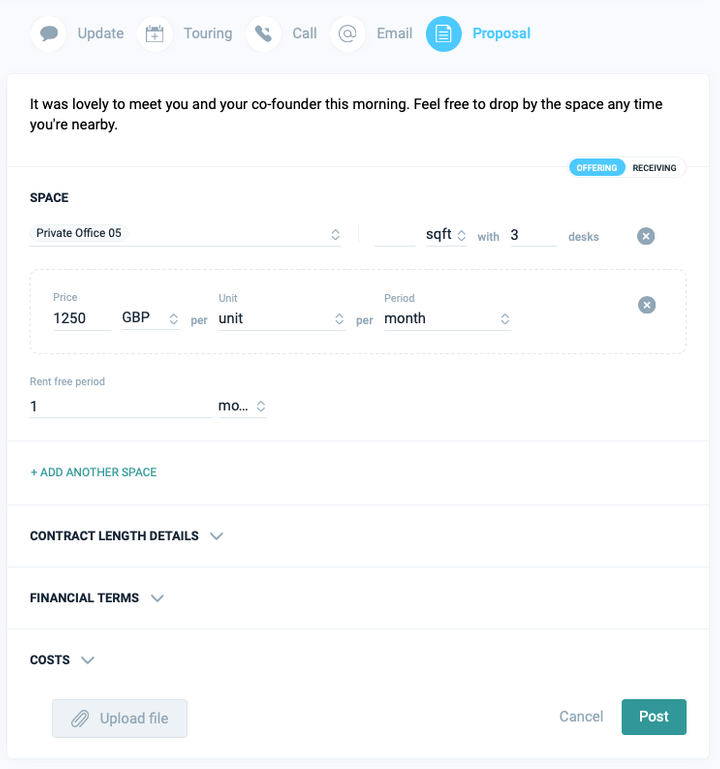Click the Touring calendar icon

154,33
